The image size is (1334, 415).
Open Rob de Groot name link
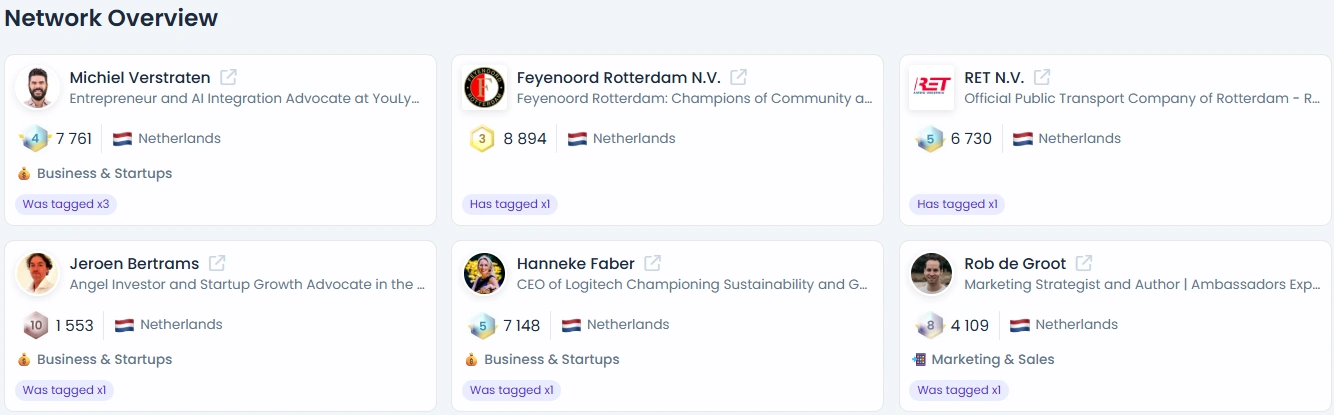point(1015,263)
